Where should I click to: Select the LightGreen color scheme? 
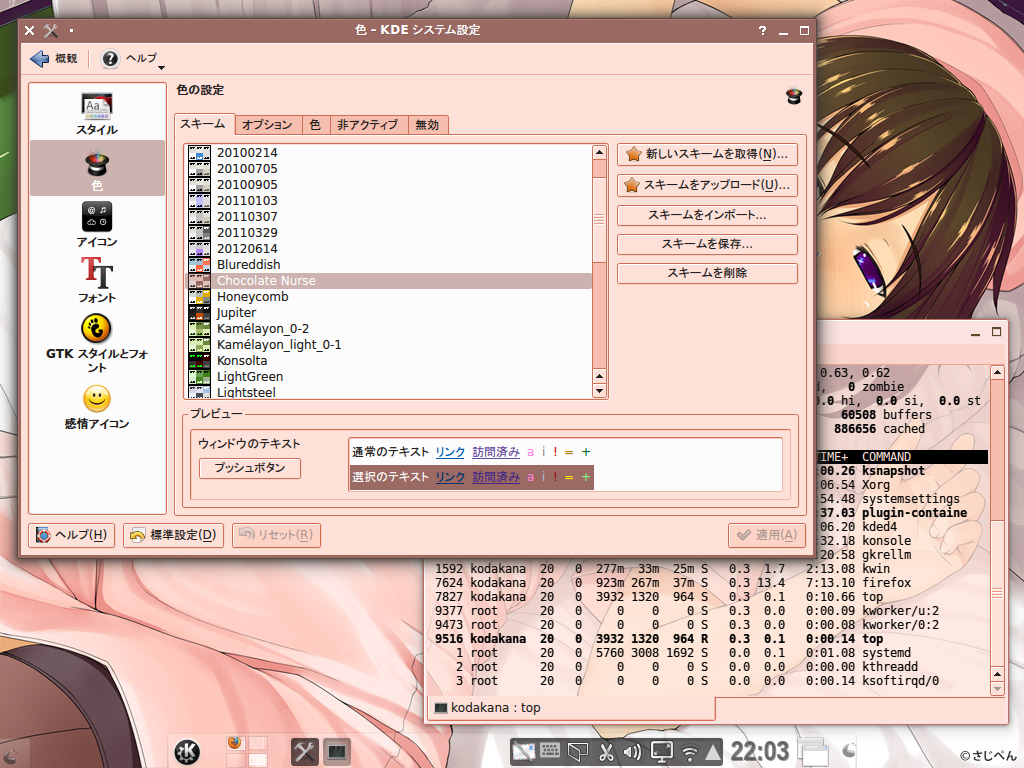[x=389, y=377]
